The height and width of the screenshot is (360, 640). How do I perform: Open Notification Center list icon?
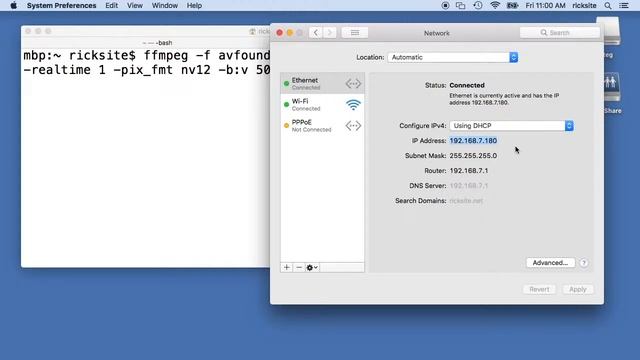624,6
